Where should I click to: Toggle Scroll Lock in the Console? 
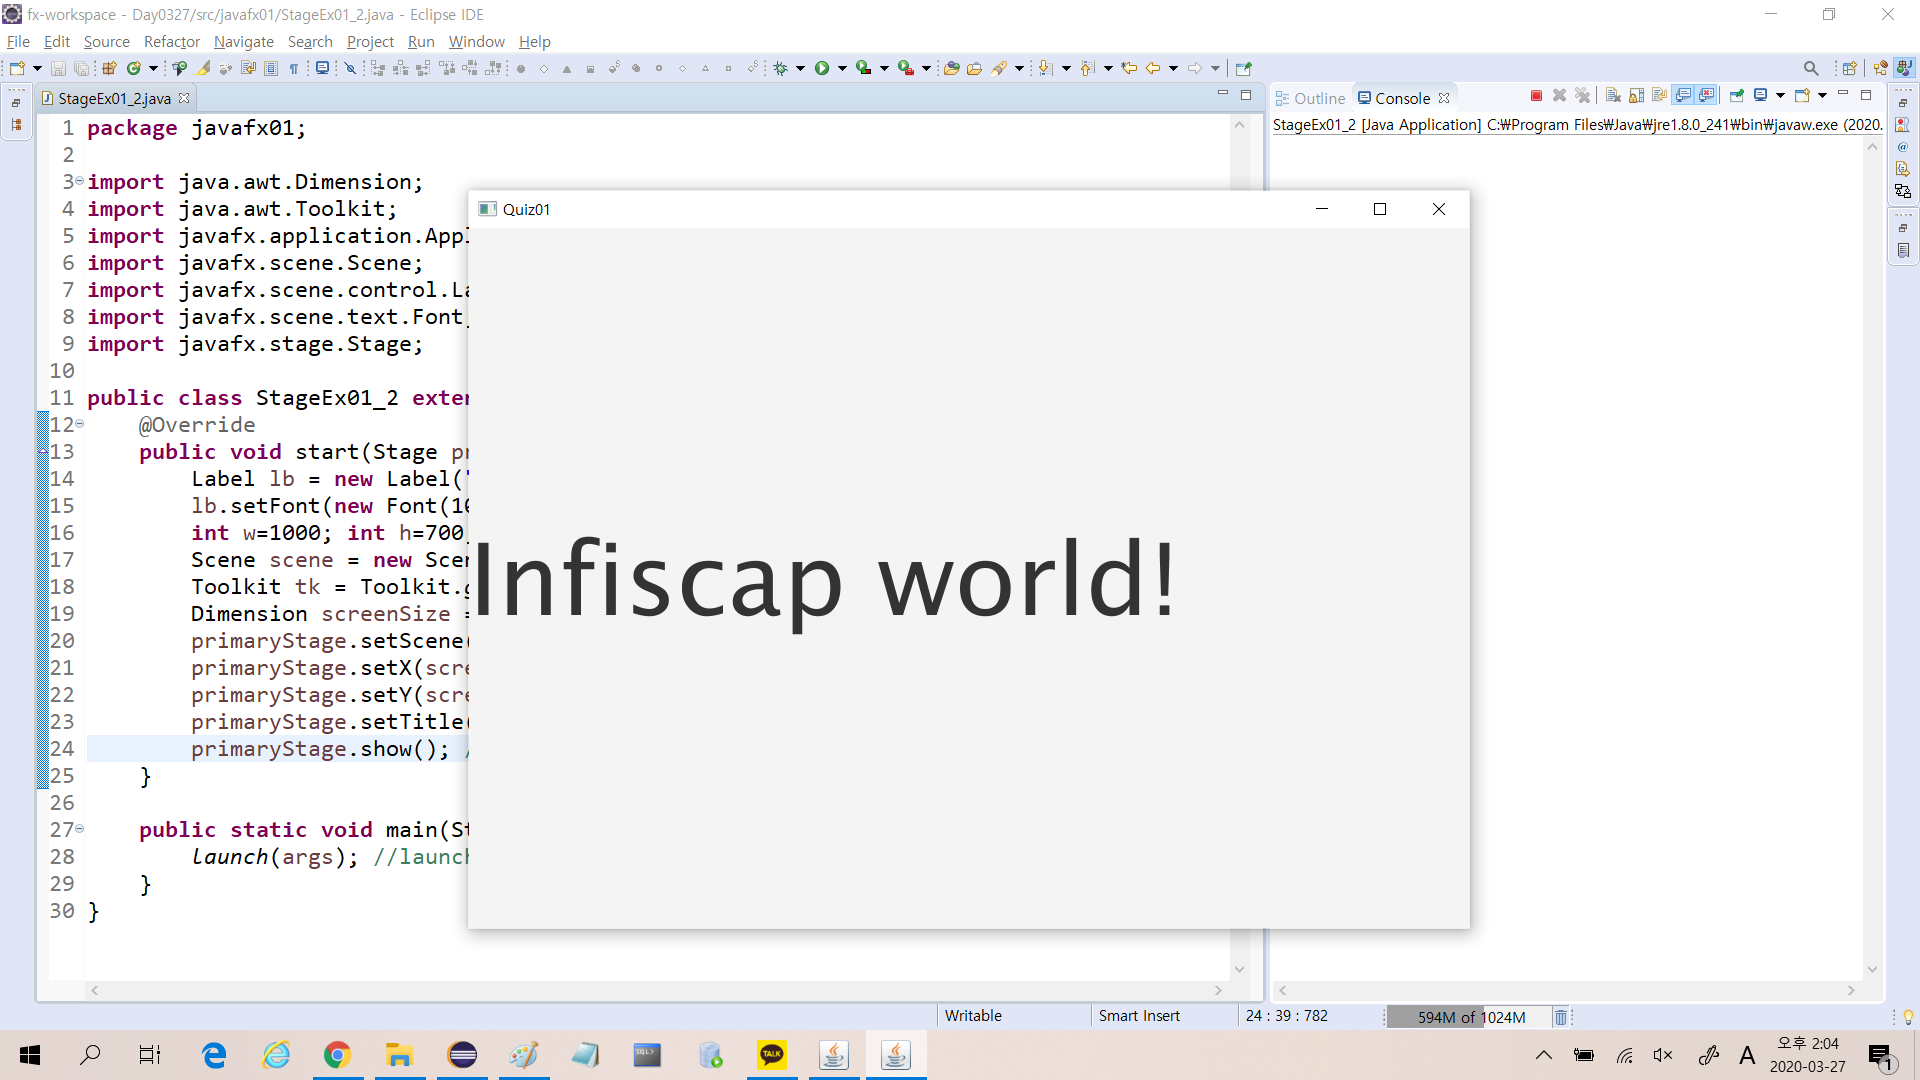click(x=1636, y=96)
